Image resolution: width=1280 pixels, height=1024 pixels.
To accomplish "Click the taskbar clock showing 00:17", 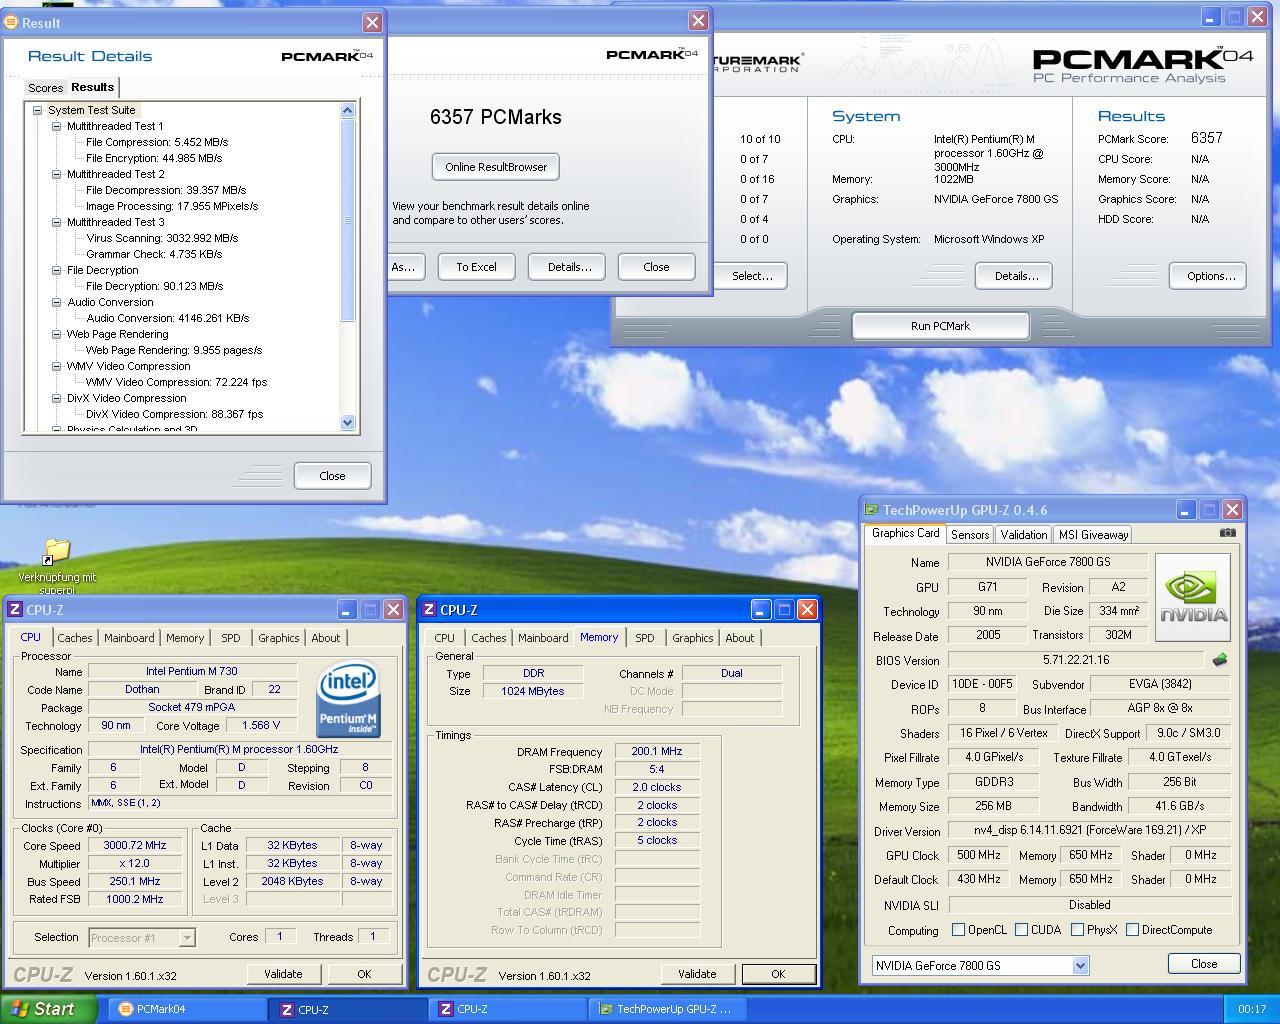I will pyautogui.click(x=1251, y=1009).
